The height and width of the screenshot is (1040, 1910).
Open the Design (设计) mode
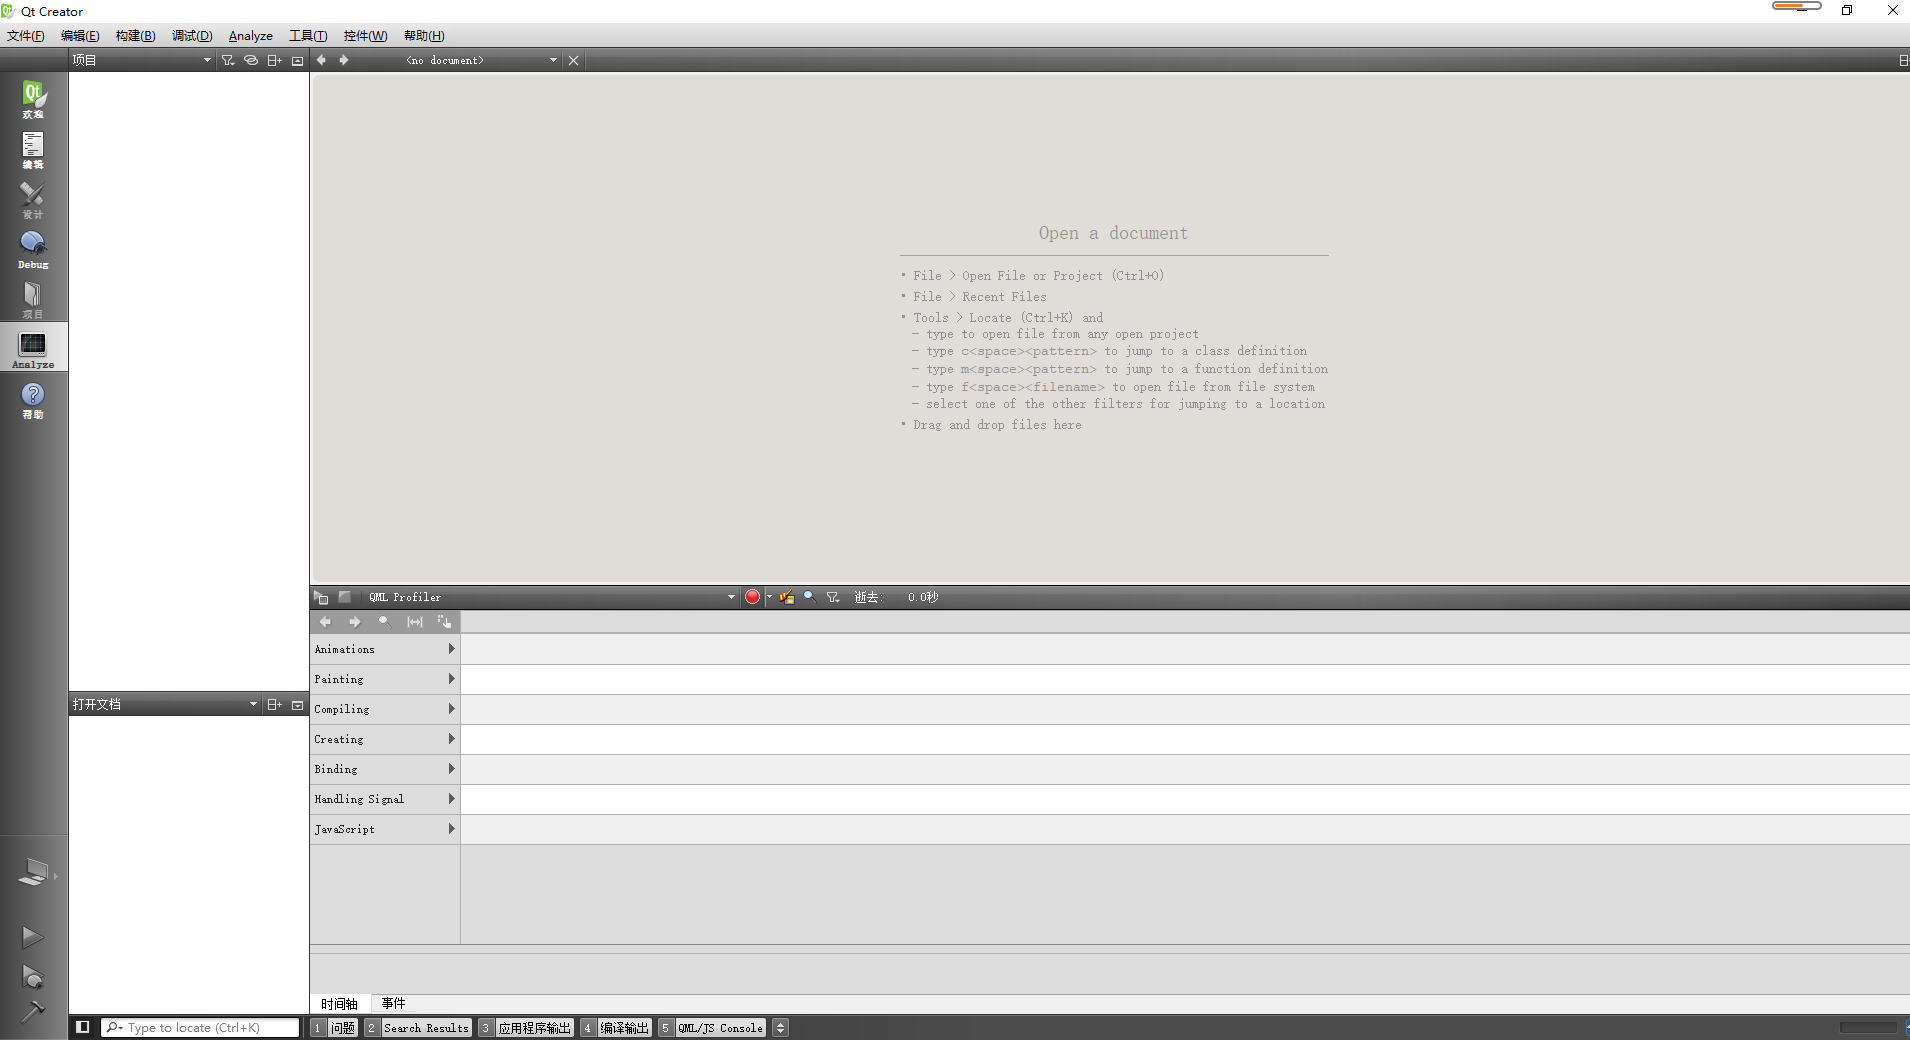[x=33, y=198]
